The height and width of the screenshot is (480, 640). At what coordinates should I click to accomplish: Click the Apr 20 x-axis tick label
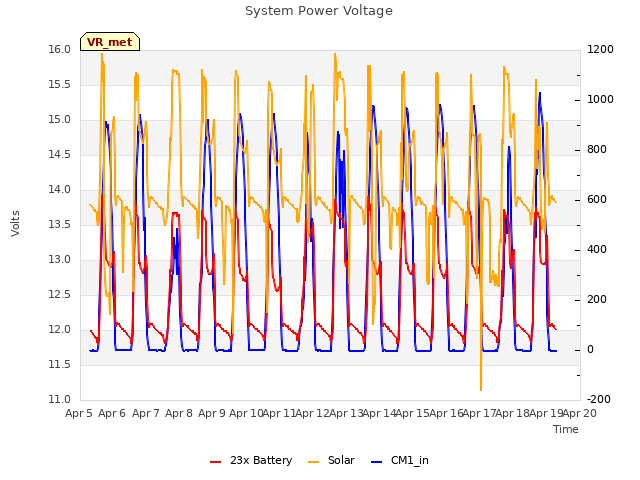coord(580,413)
